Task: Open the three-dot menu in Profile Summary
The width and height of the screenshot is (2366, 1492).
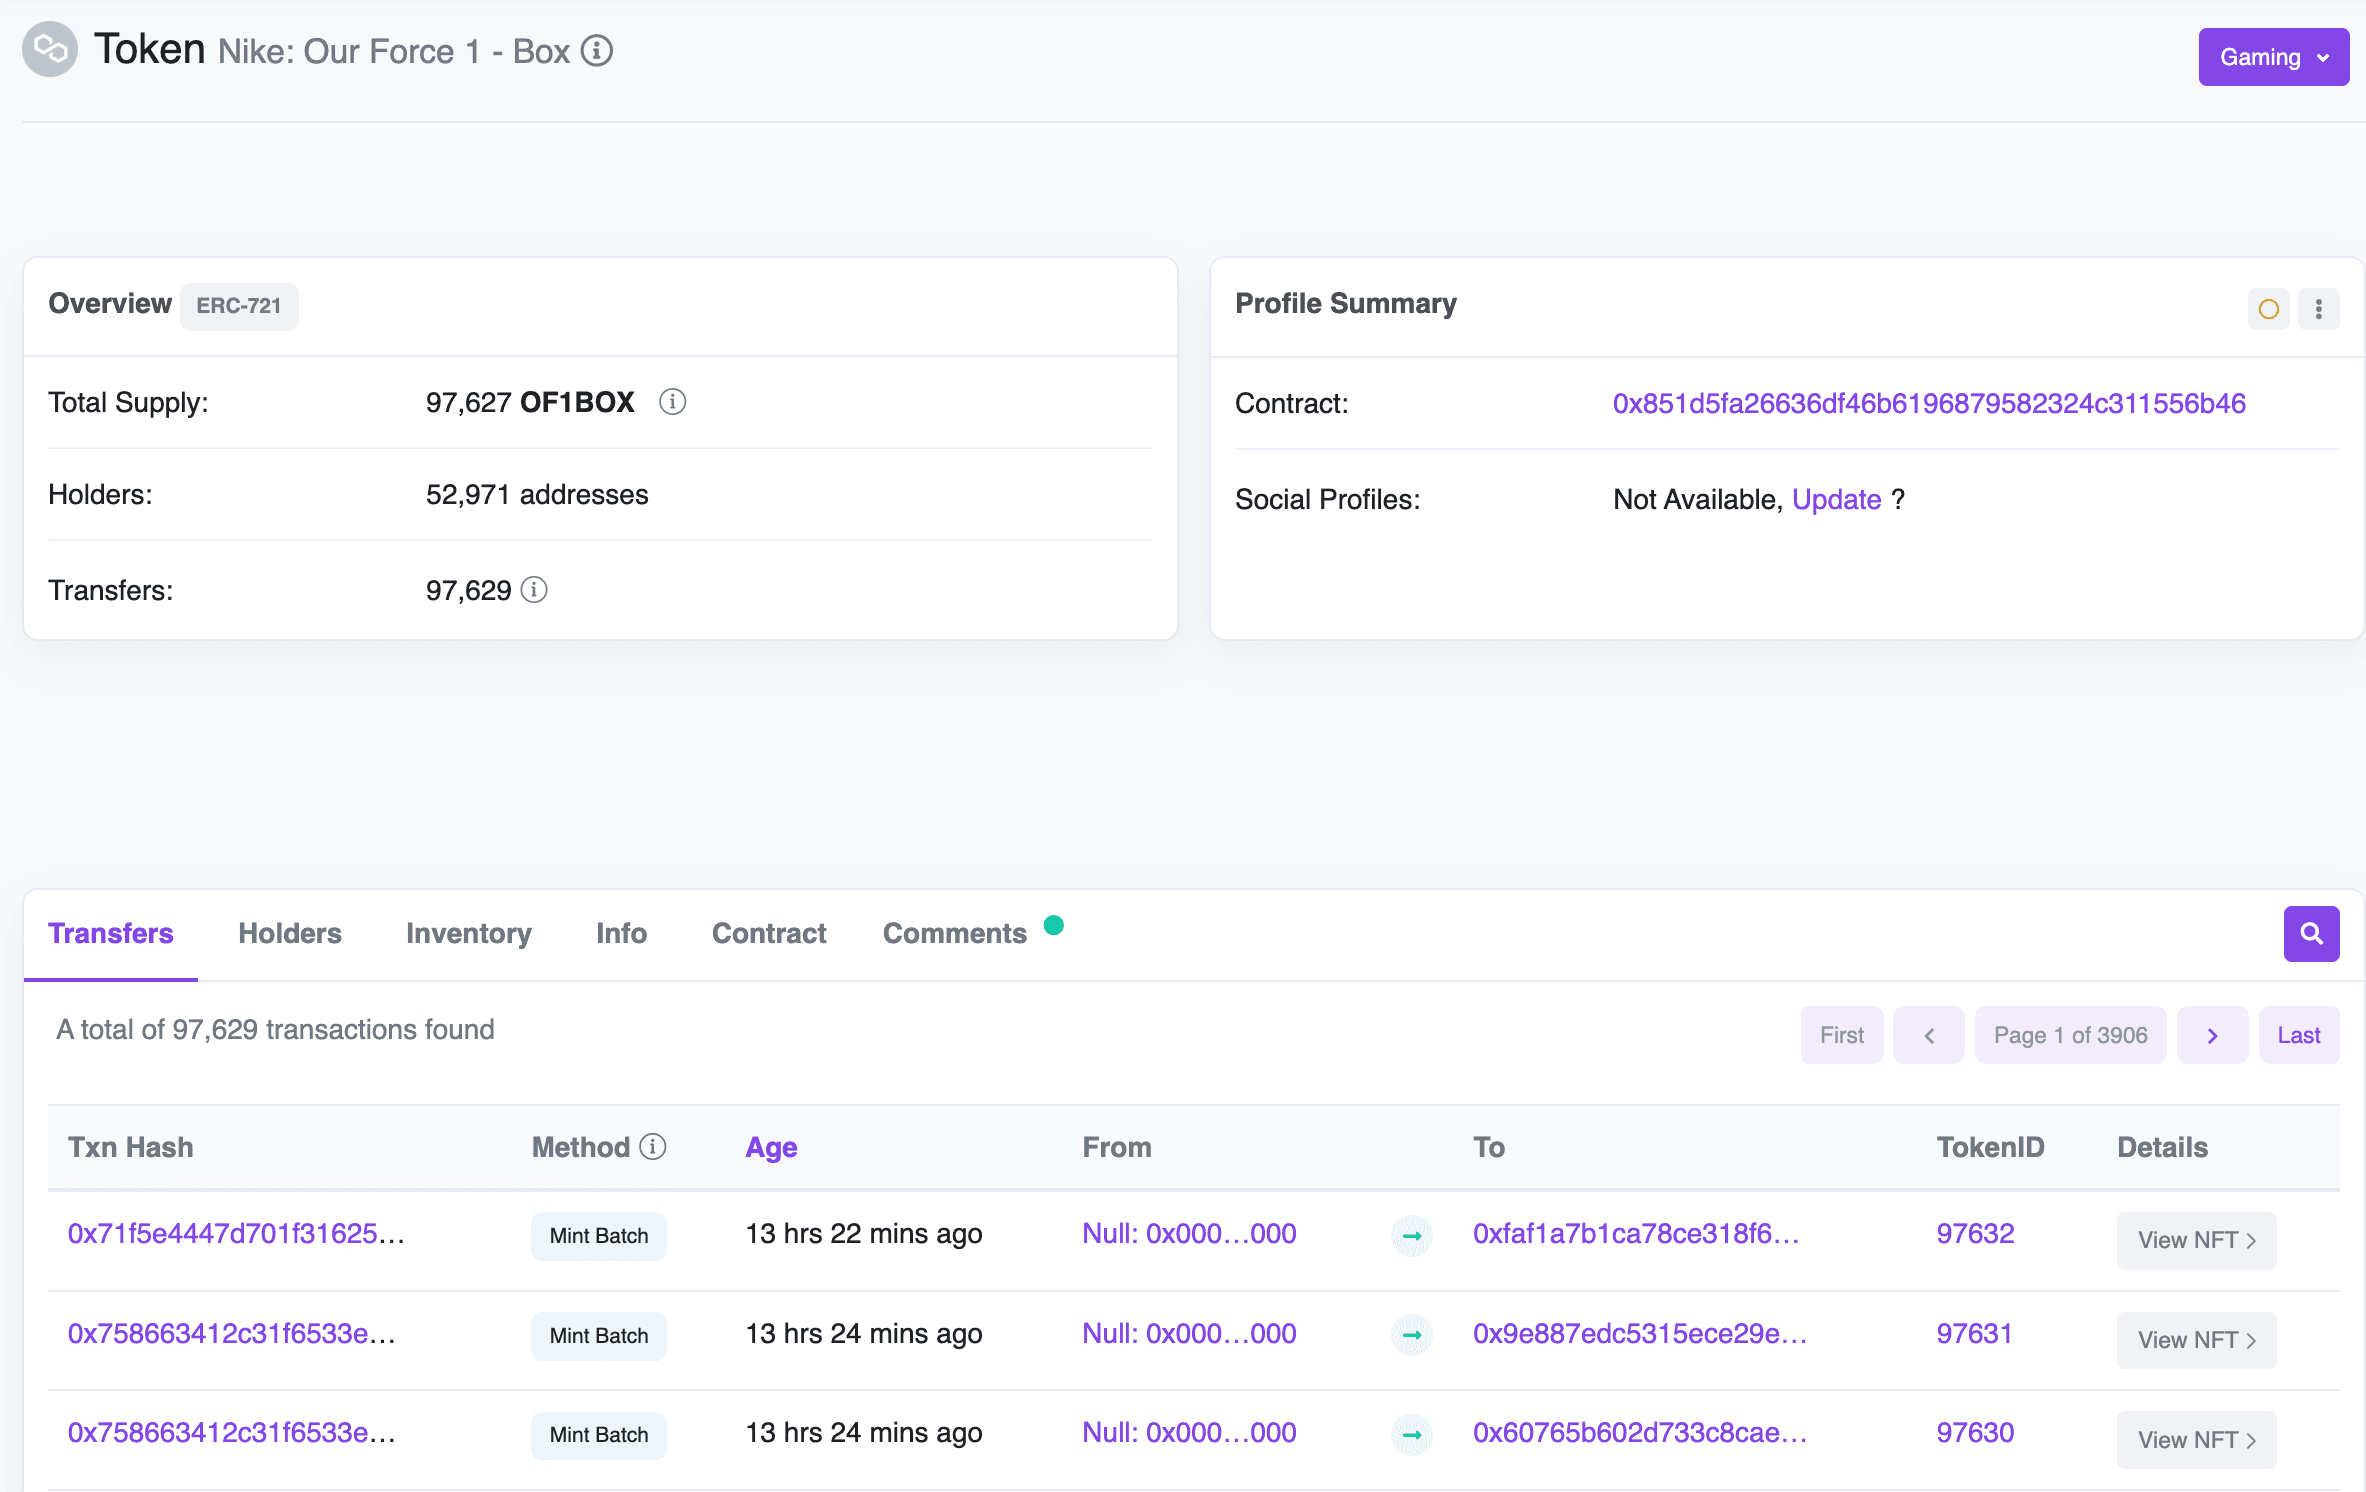Action: click(2318, 309)
